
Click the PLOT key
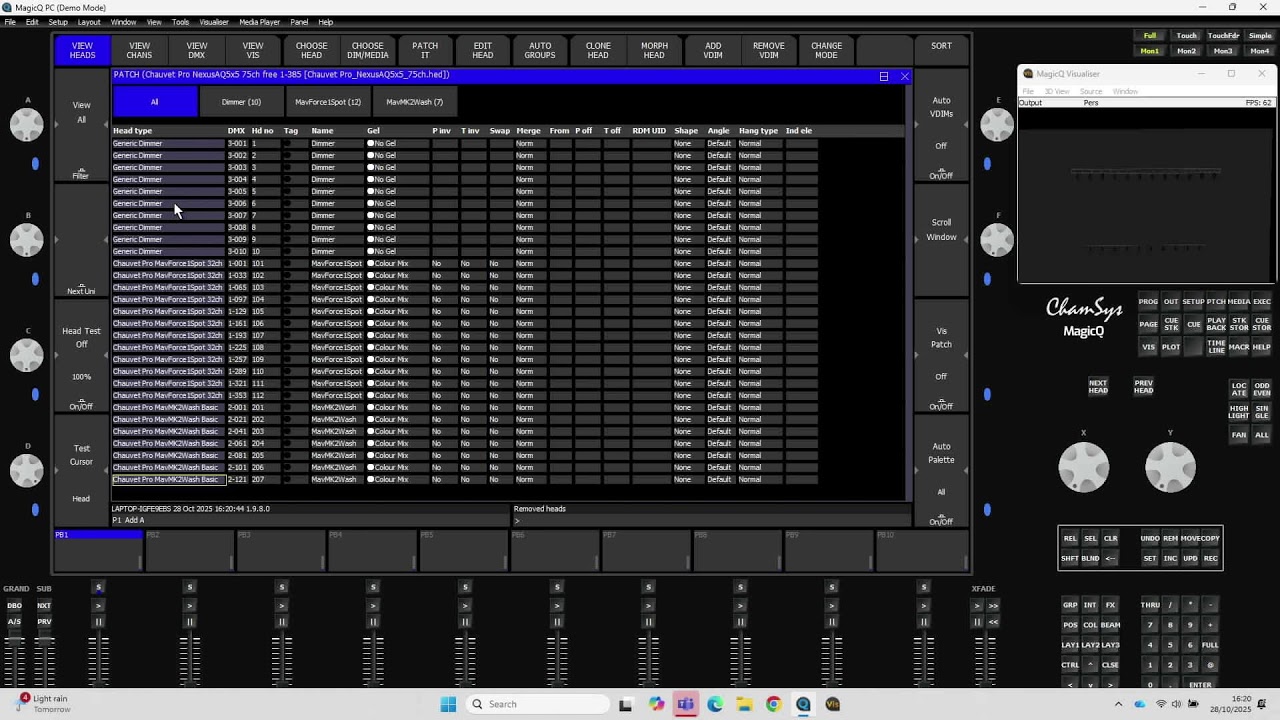[x=1171, y=347]
